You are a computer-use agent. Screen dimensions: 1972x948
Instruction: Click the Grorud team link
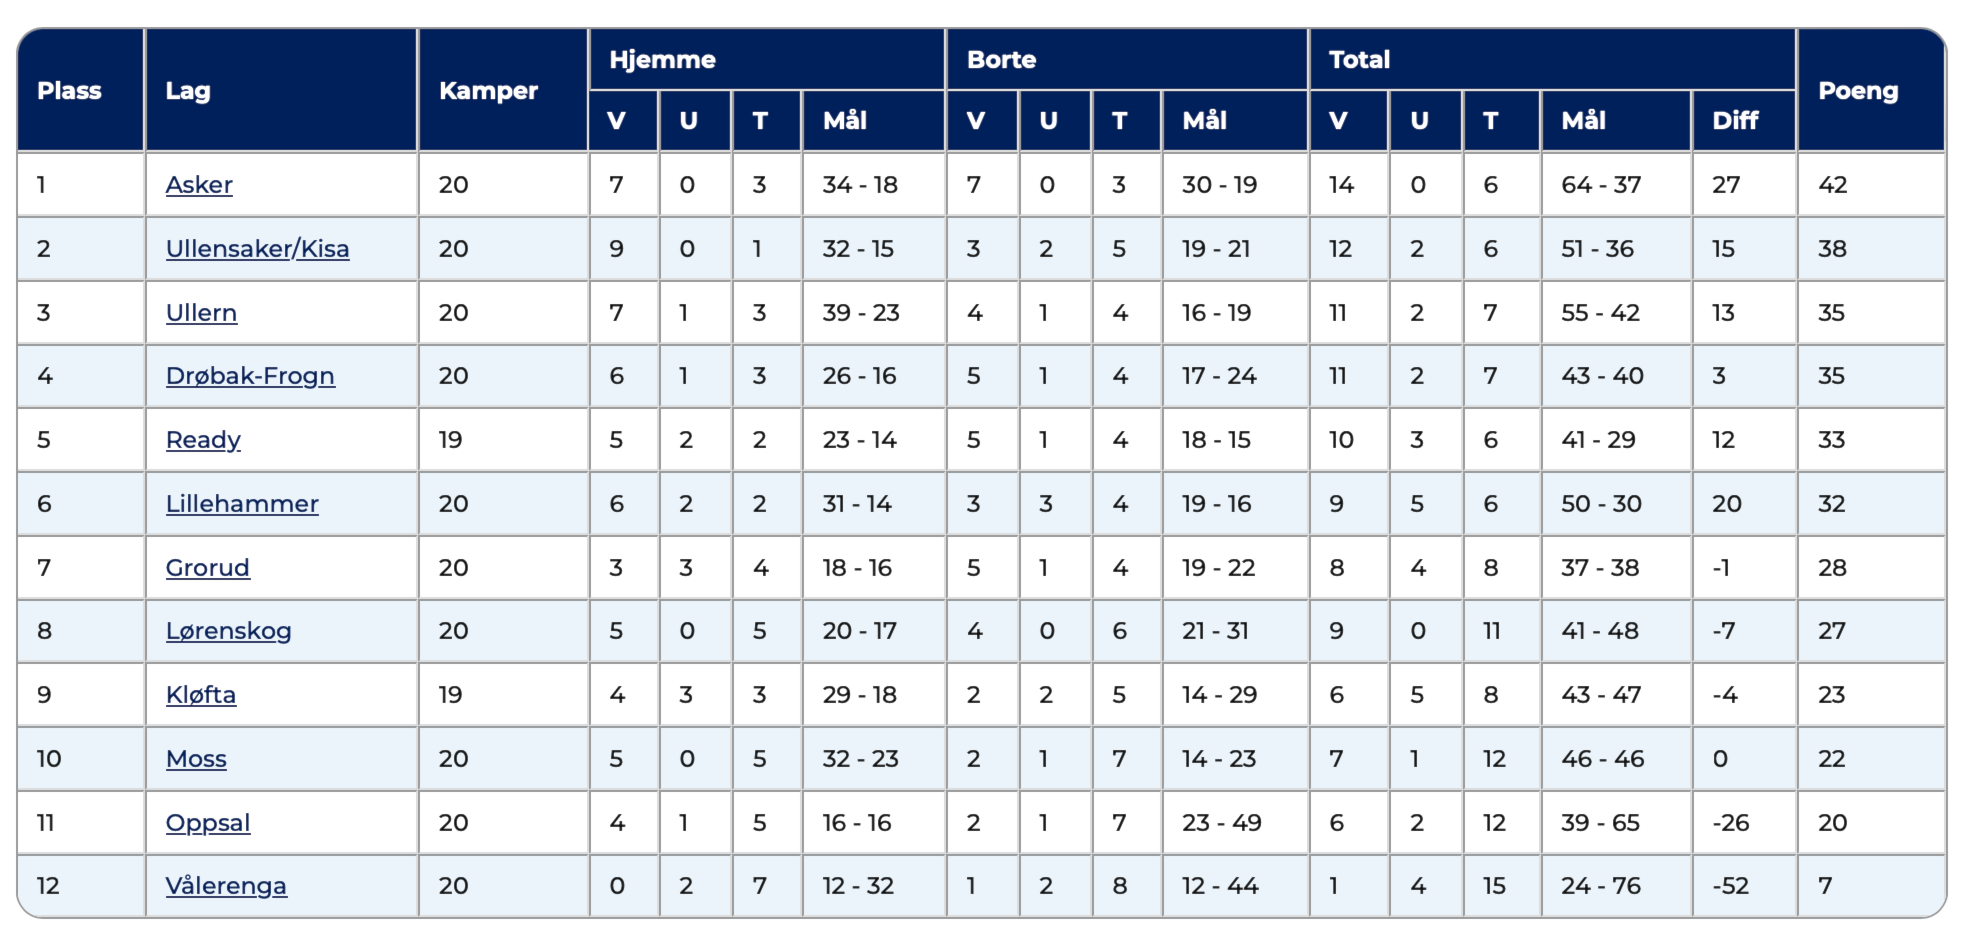207,568
